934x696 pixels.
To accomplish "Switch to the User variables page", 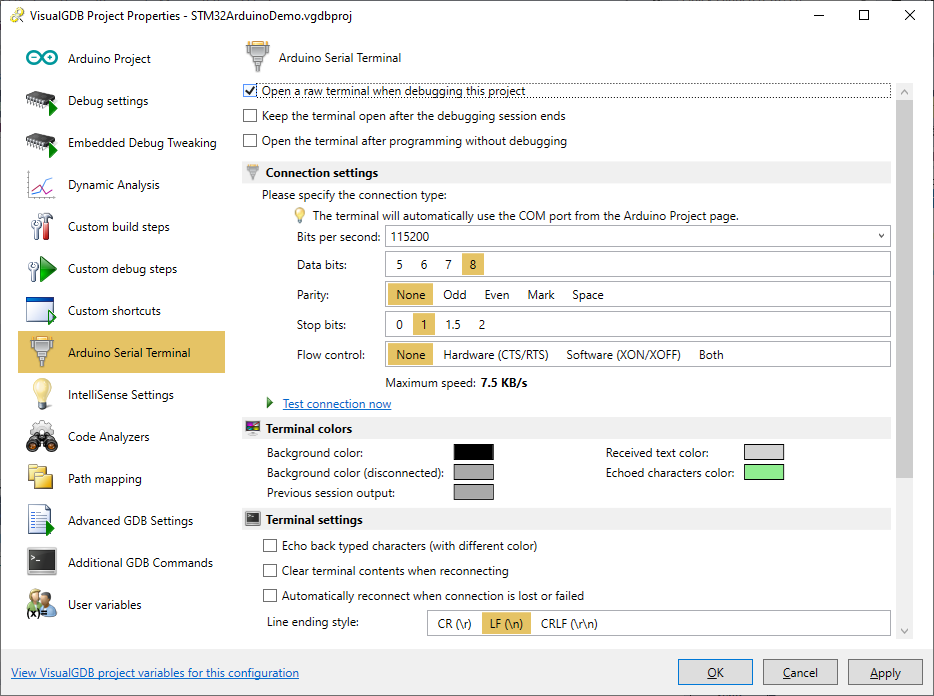I will tap(122, 604).
